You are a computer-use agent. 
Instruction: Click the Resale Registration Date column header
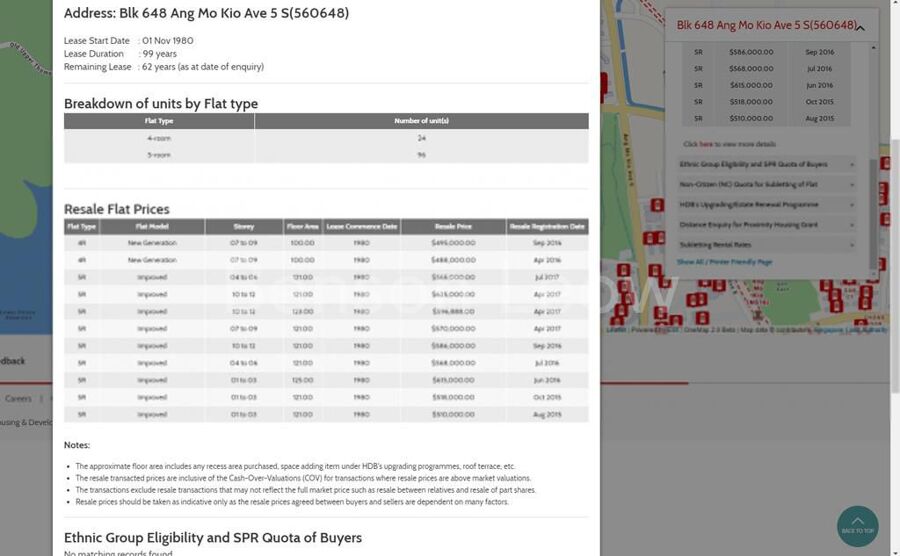pyautogui.click(x=547, y=227)
